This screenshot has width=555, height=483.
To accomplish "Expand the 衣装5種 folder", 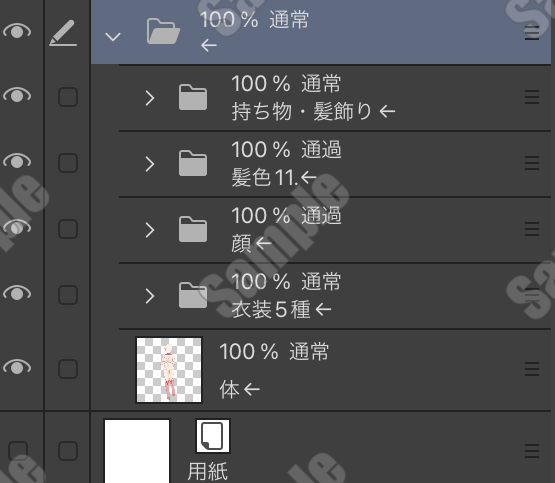I will pyautogui.click(x=150, y=296).
